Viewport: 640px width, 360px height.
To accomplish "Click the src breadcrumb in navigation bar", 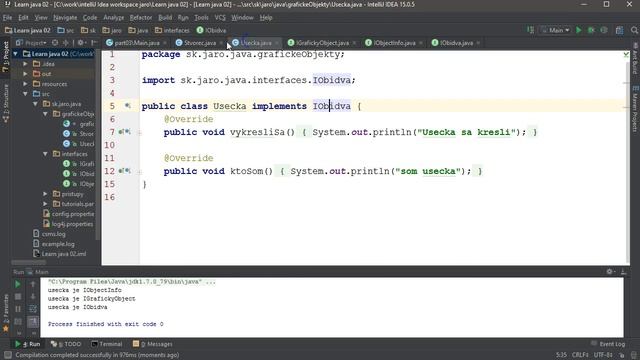I will click(66, 30).
